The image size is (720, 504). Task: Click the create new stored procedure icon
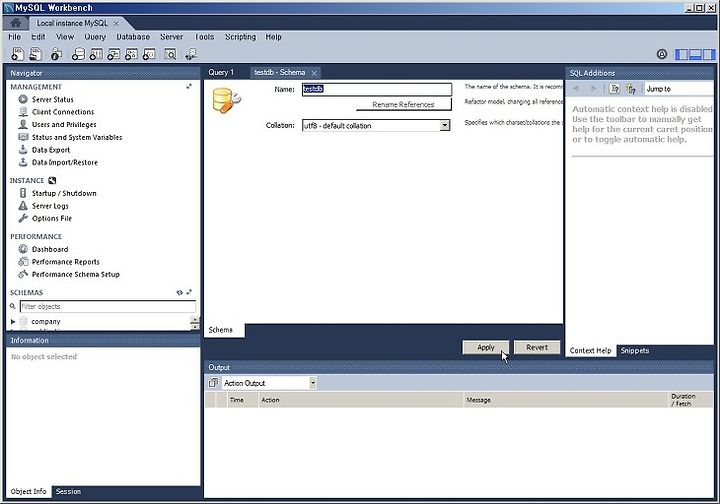[131, 54]
